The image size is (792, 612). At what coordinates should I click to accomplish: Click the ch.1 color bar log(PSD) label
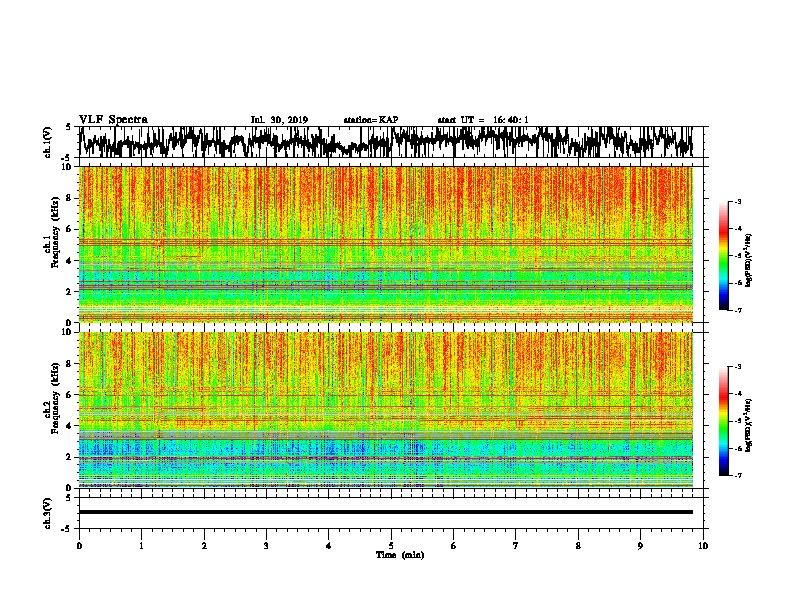(x=749, y=260)
